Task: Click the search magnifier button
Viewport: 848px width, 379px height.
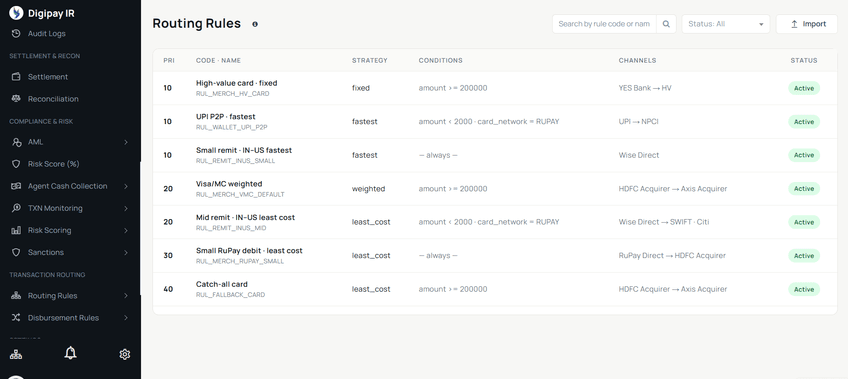Action: click(666, 24)
